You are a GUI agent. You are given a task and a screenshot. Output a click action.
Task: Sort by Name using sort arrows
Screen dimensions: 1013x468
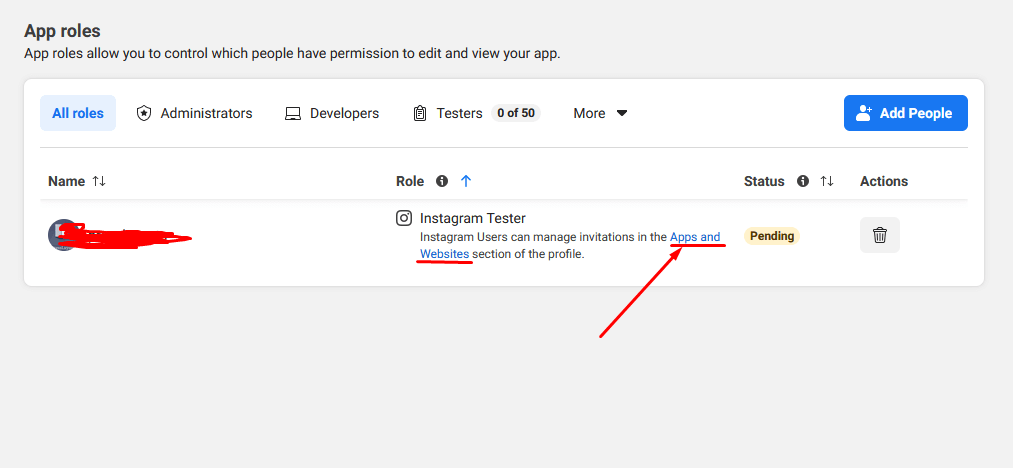[98, 181]
